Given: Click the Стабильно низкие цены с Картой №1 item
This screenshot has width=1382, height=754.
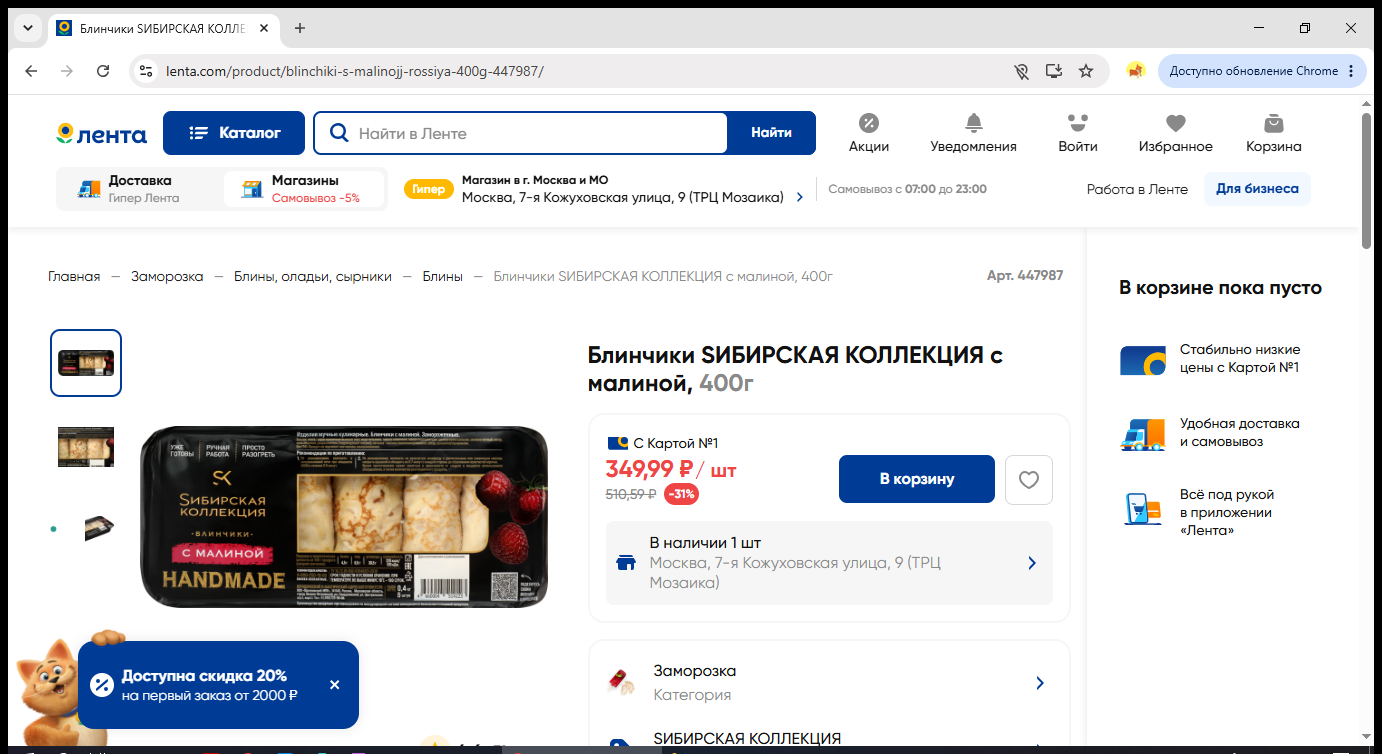Looking at the screenshot, I should pyautogui.click(x=1210, y=359).
